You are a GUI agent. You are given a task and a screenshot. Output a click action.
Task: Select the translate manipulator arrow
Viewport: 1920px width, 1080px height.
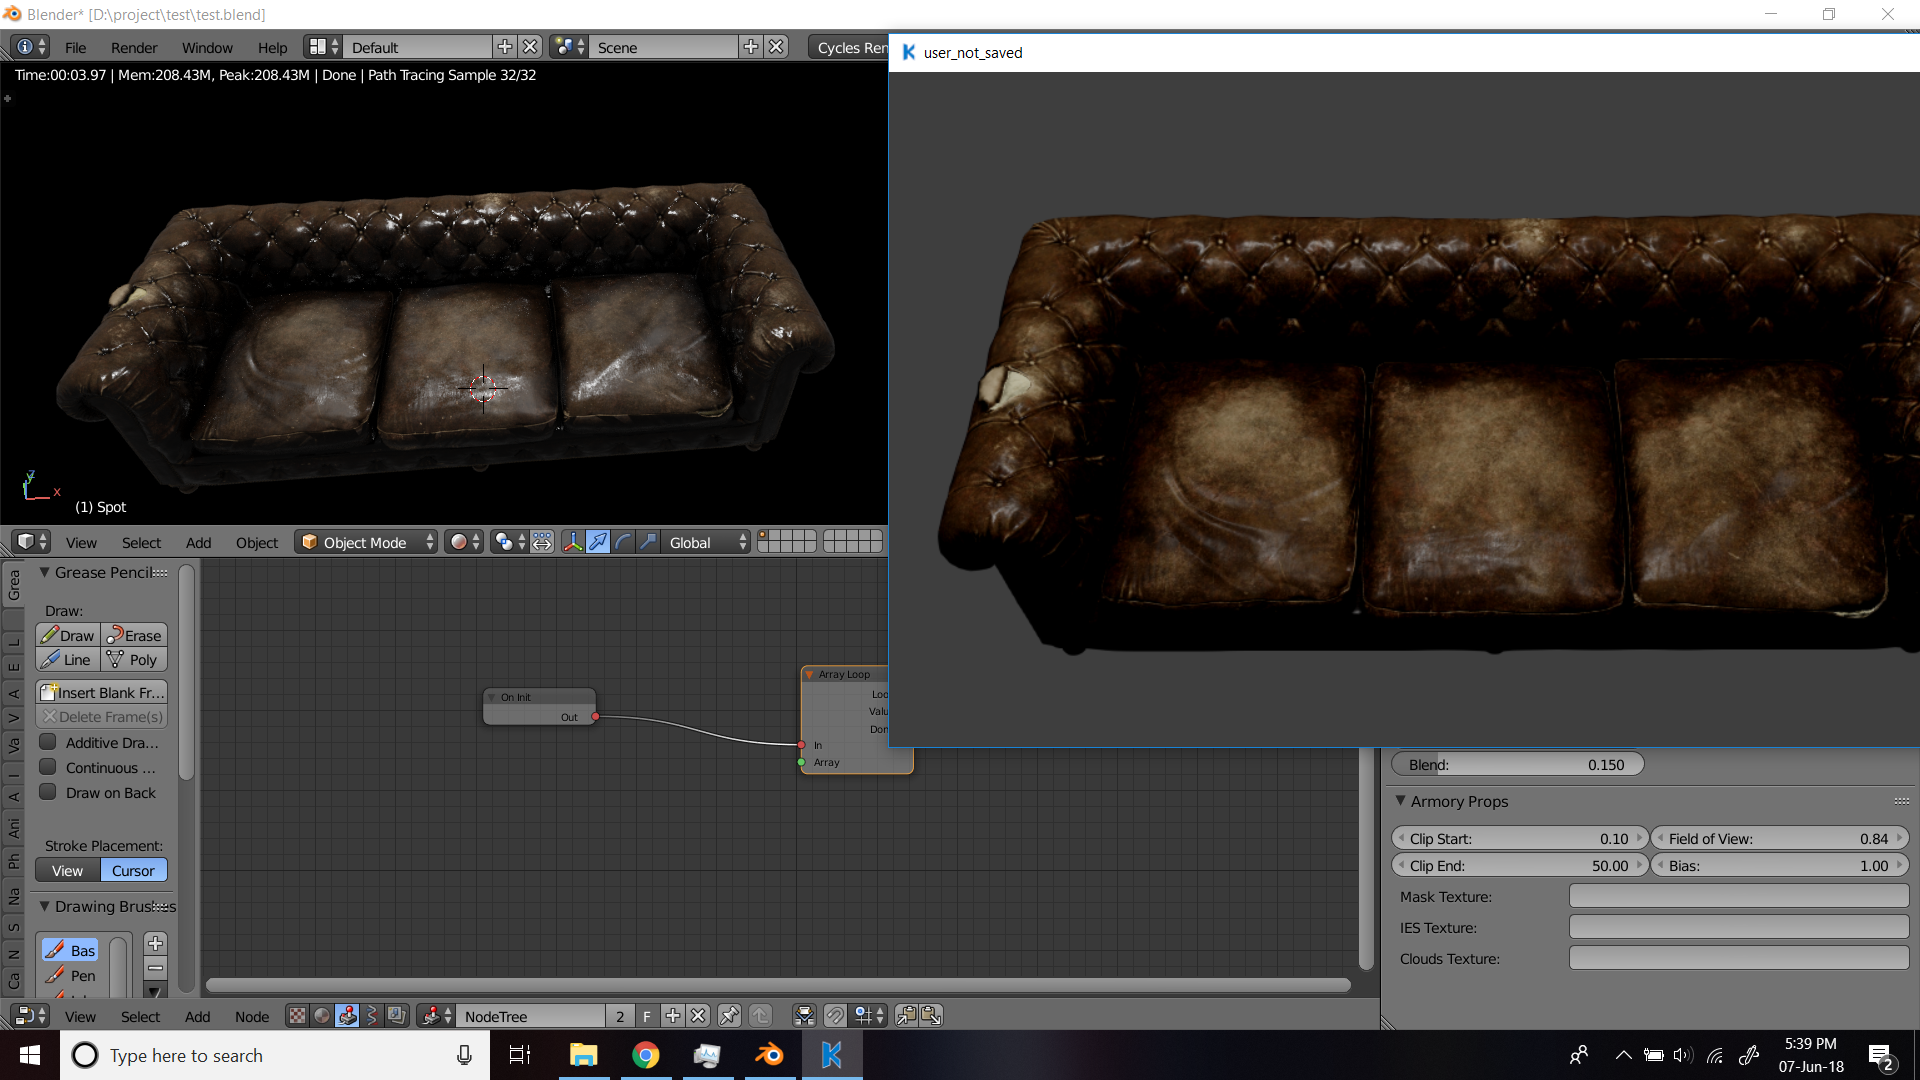pos(598,542)
